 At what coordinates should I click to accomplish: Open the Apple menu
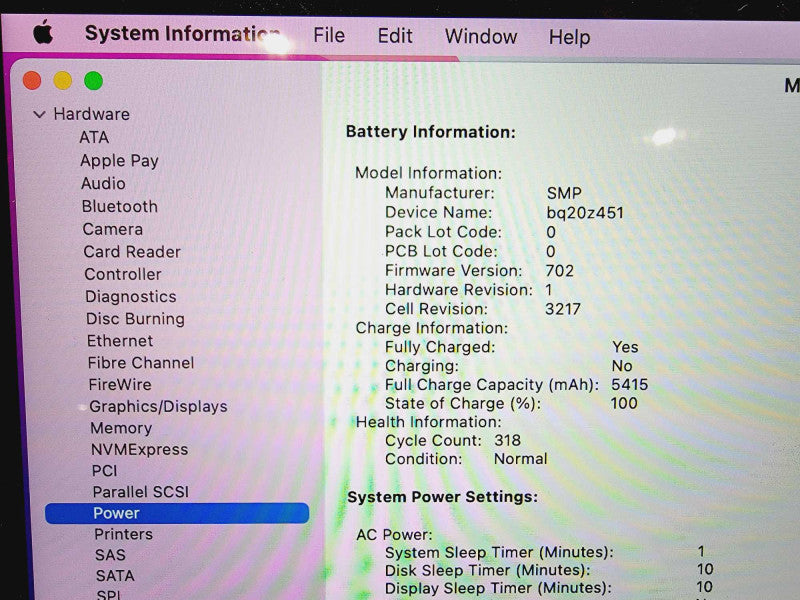coord(43,33)
